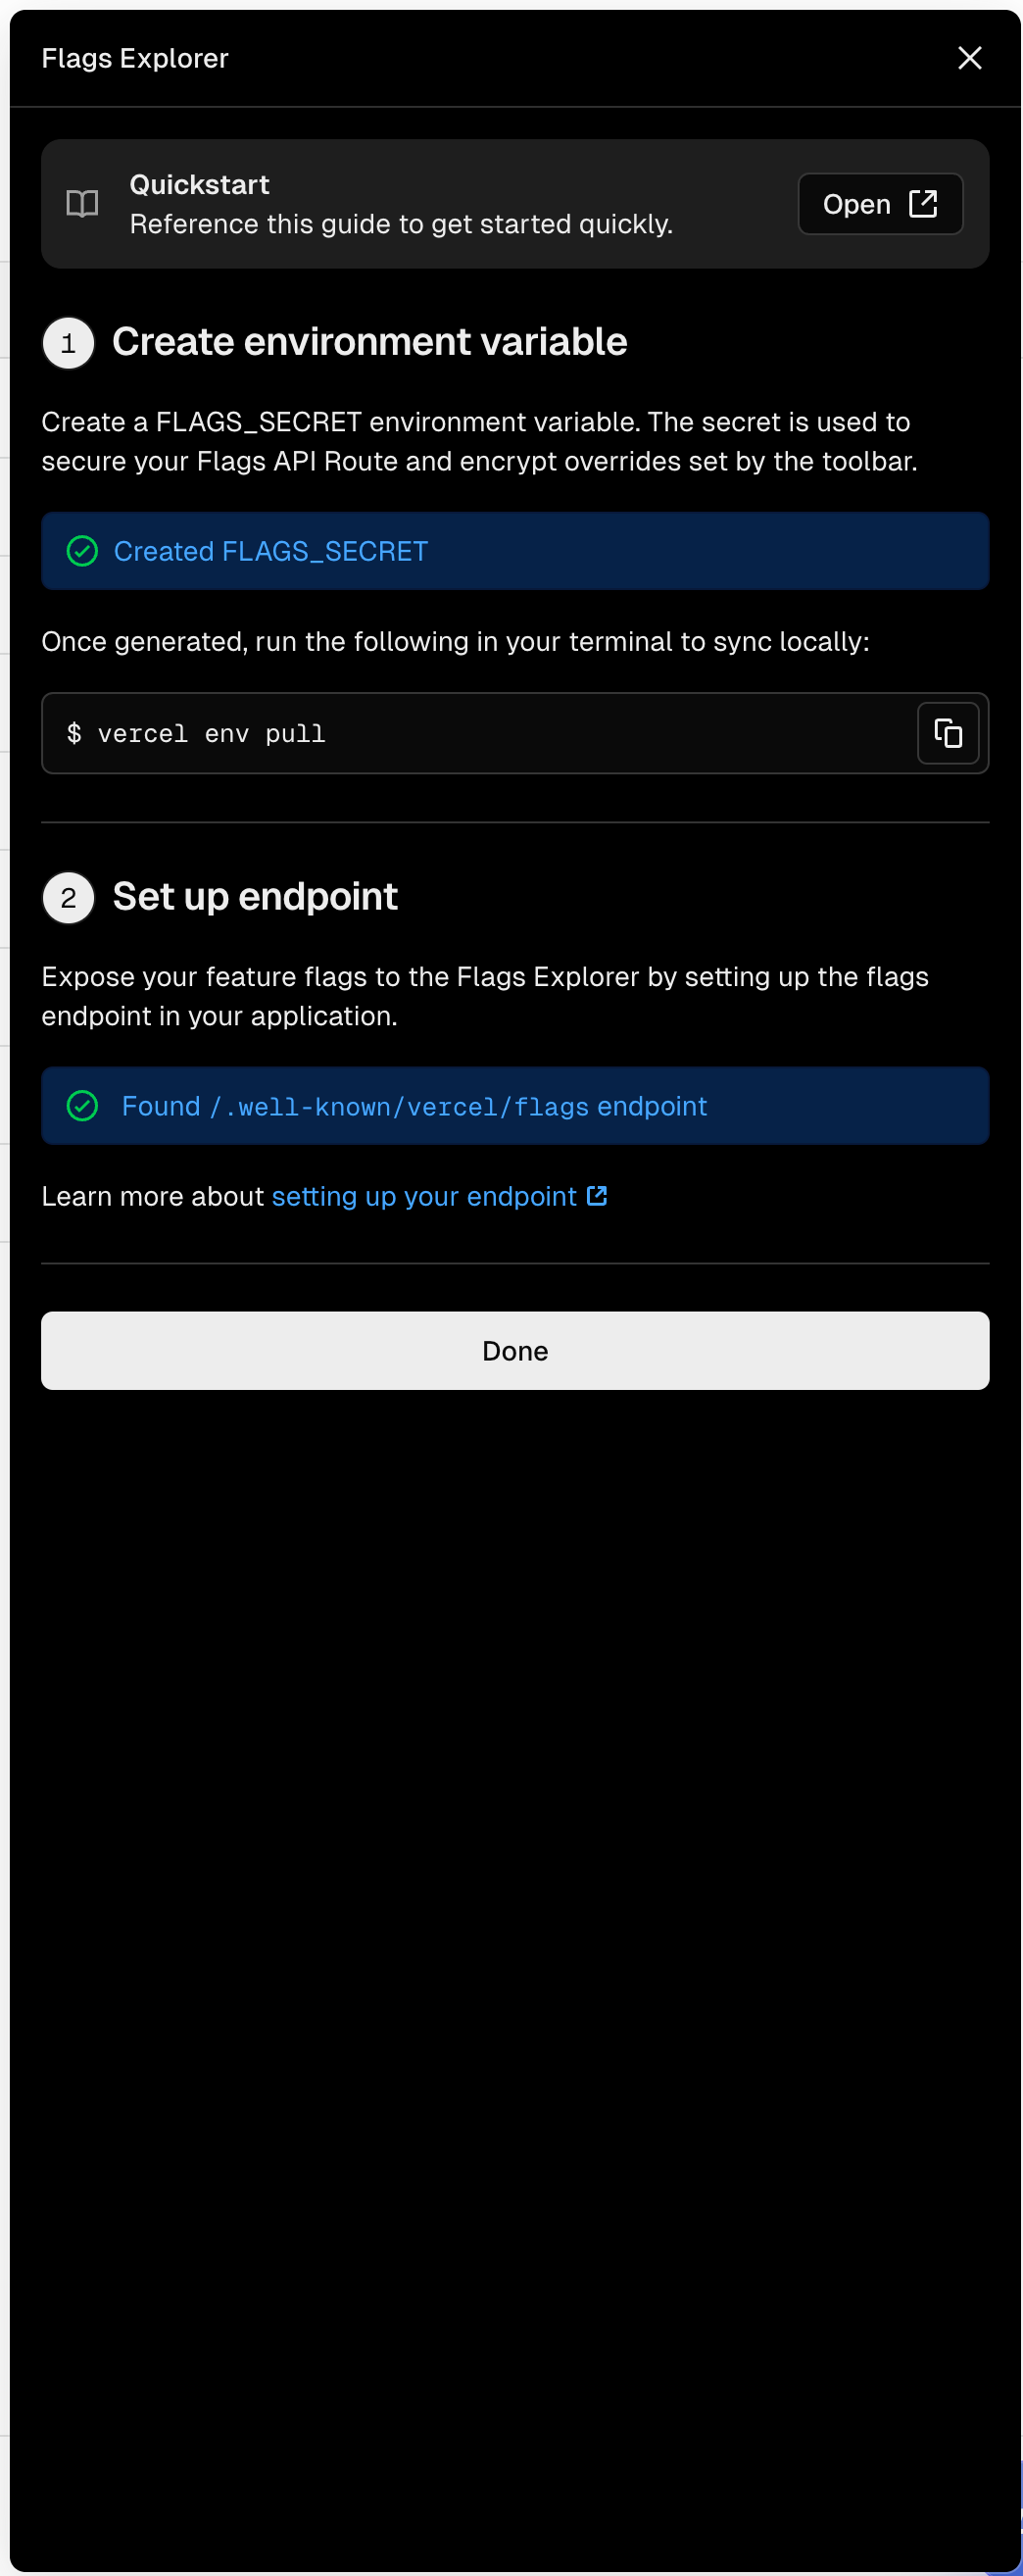1023x2576 pixels.
Task: Close the Flags Explorer panel
Action: [x=969, y=58]
